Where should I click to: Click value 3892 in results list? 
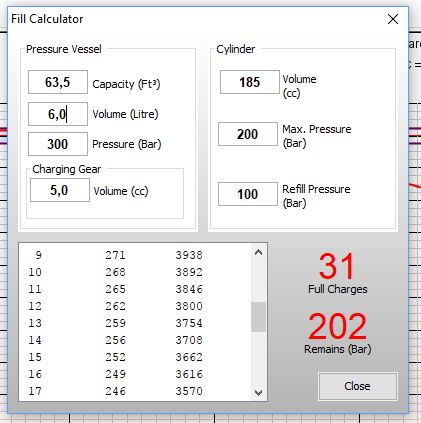(189, 272)
